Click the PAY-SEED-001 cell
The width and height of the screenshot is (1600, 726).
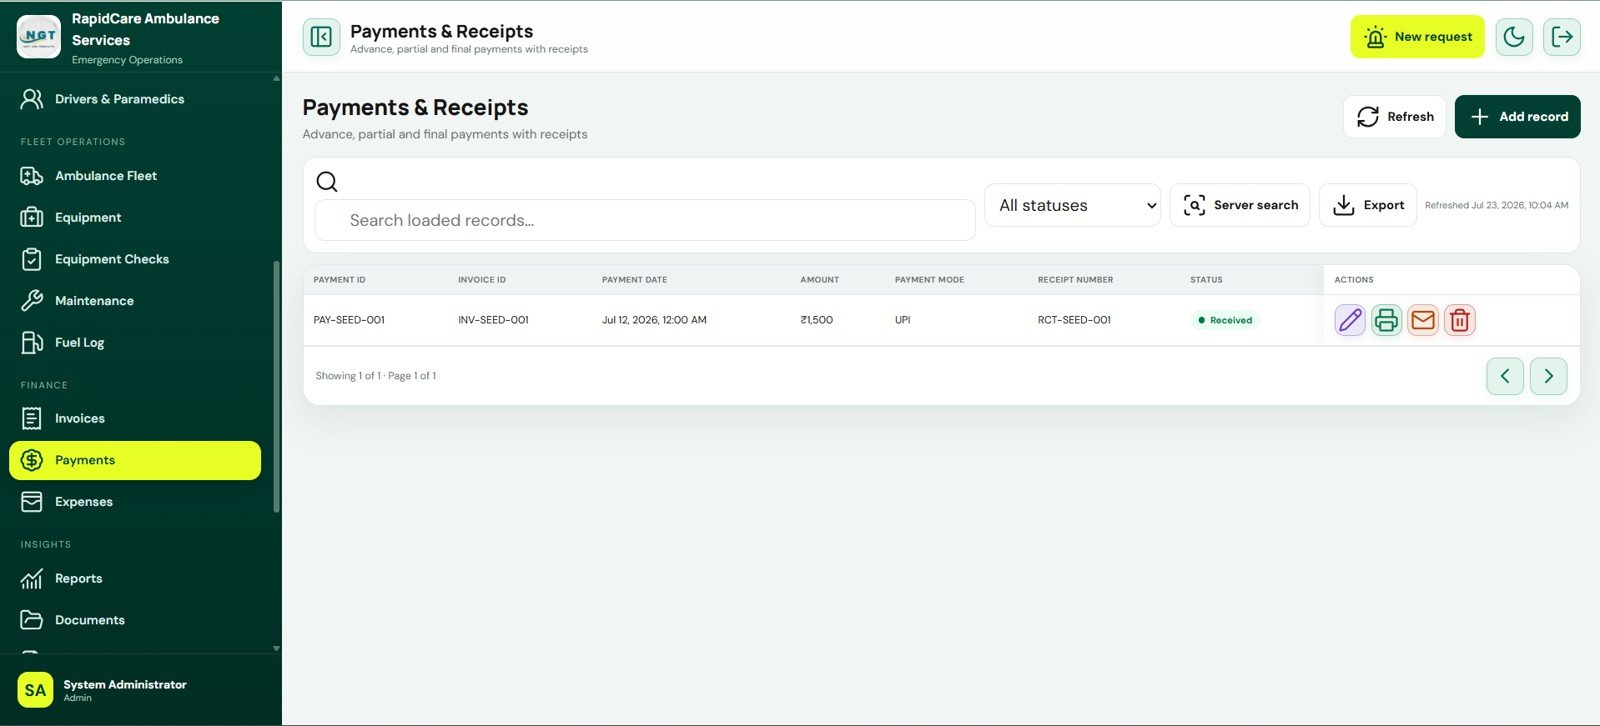coord(349,320)
